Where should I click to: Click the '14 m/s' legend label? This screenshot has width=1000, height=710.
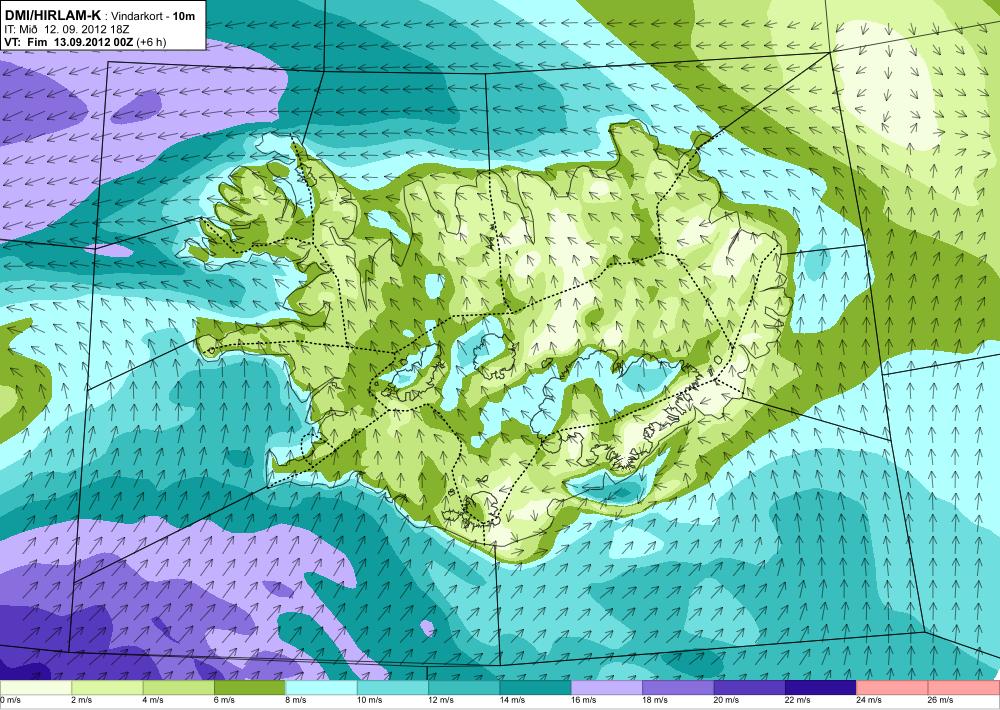[513, 700]
